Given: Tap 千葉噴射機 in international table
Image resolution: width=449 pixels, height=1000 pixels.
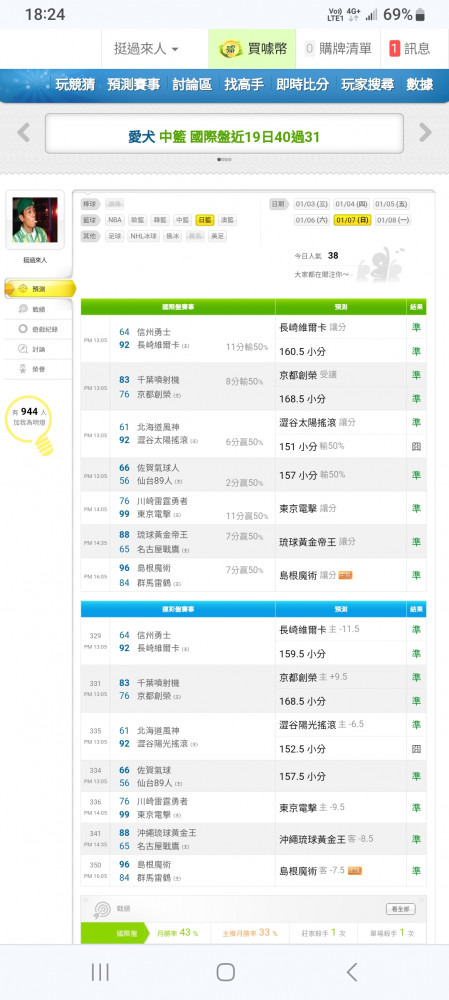Looking at the screenshot, I should point(158,379).
